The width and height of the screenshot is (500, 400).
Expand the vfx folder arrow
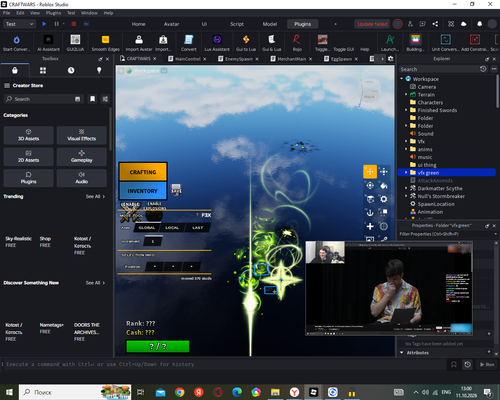point(406,141)
